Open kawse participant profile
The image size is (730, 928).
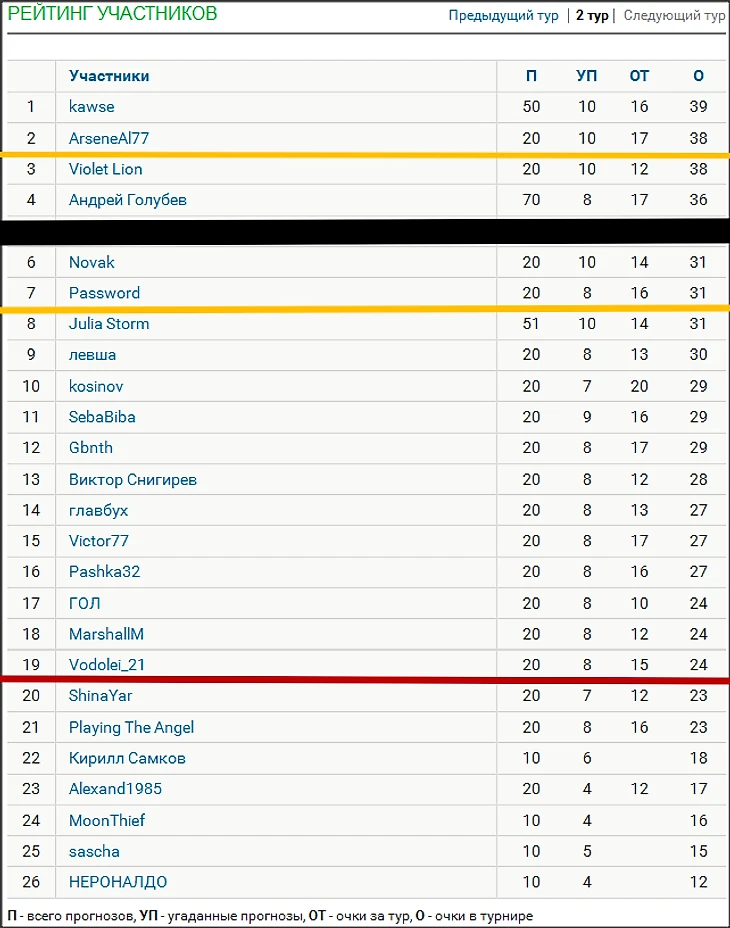(x=92, y=107)
